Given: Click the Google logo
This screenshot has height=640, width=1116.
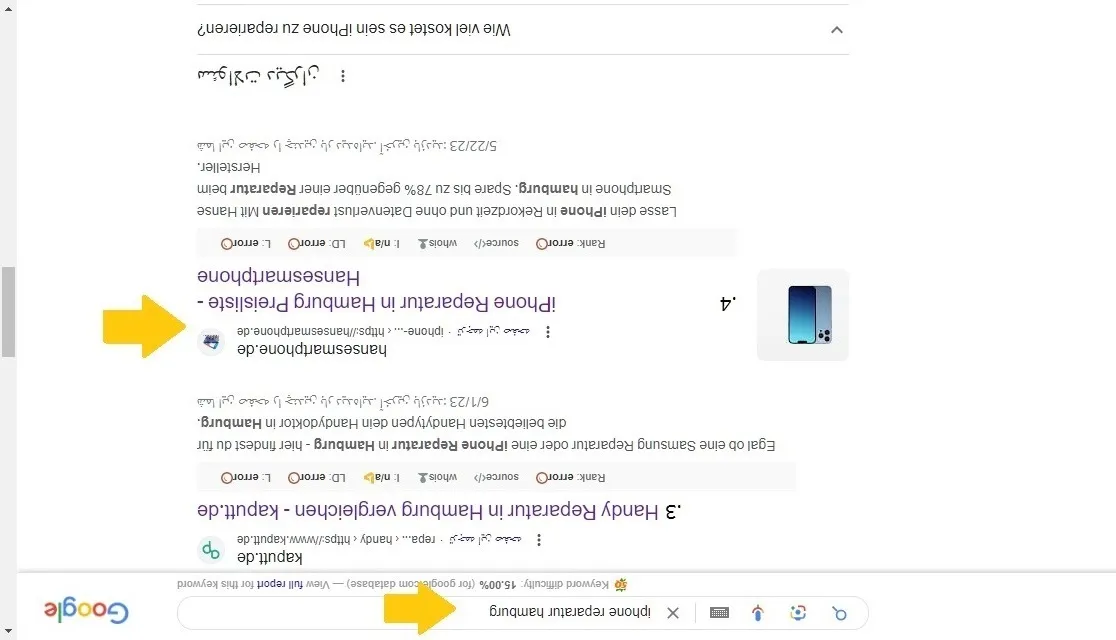Looking at the screenshot, I should point(86,612).
